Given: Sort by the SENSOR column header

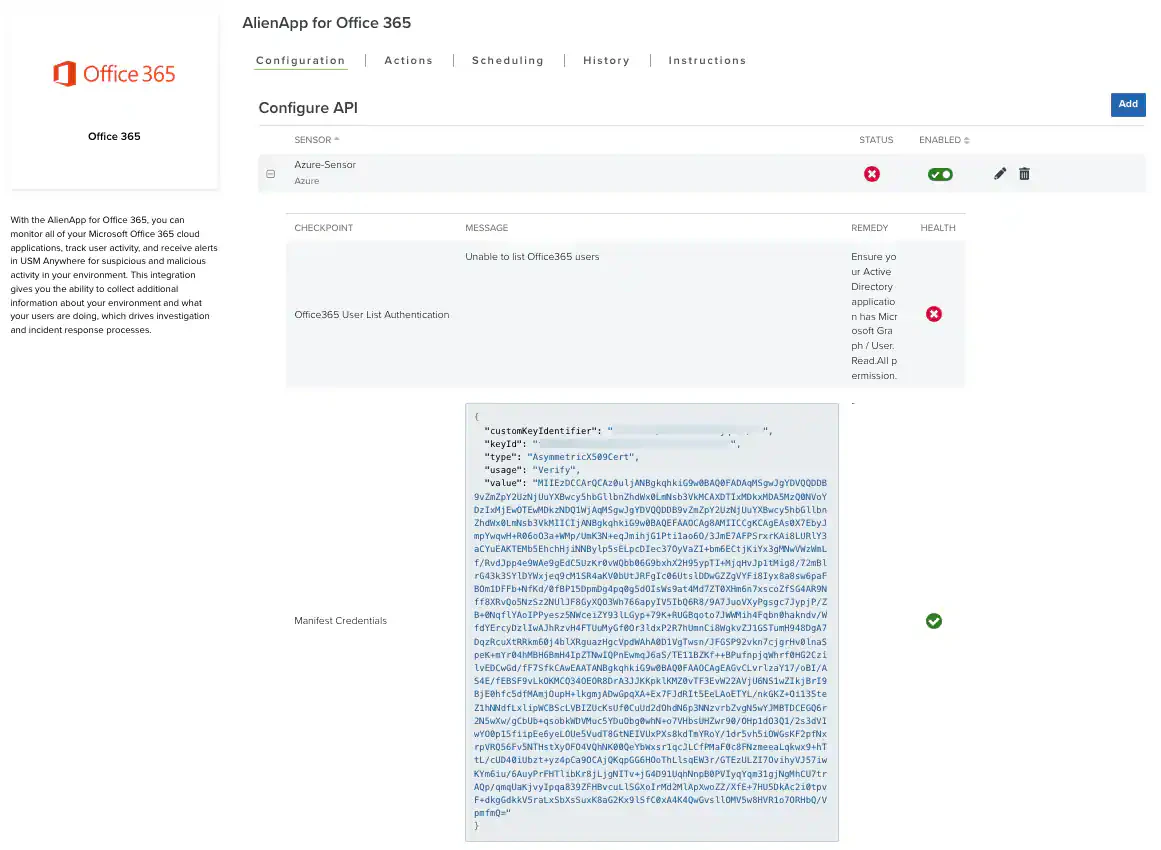Looking at the screenshot, I should [x=316, y=140].
